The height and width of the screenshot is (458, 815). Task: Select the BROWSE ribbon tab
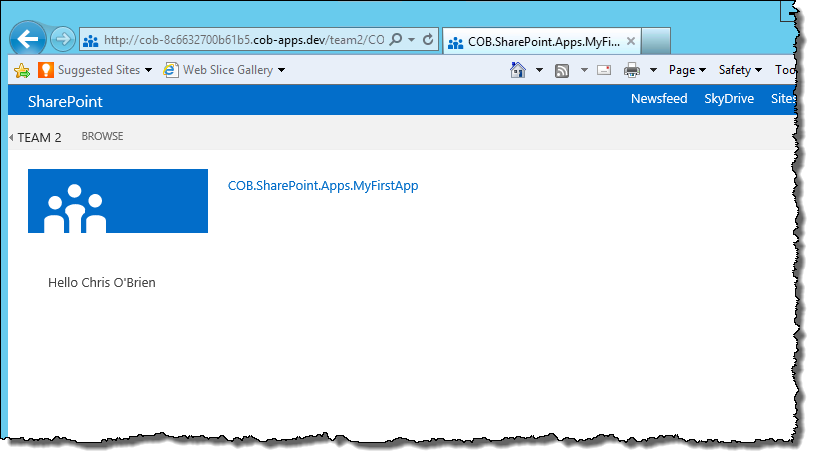102,136
